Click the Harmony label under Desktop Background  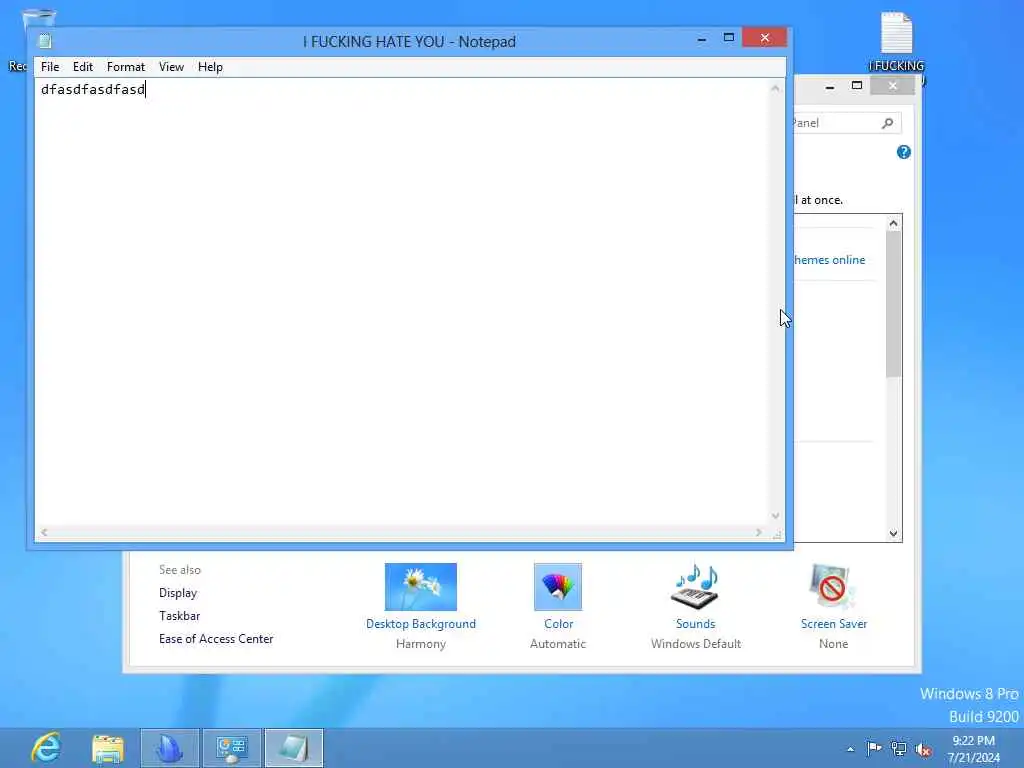tap(421, 644)
